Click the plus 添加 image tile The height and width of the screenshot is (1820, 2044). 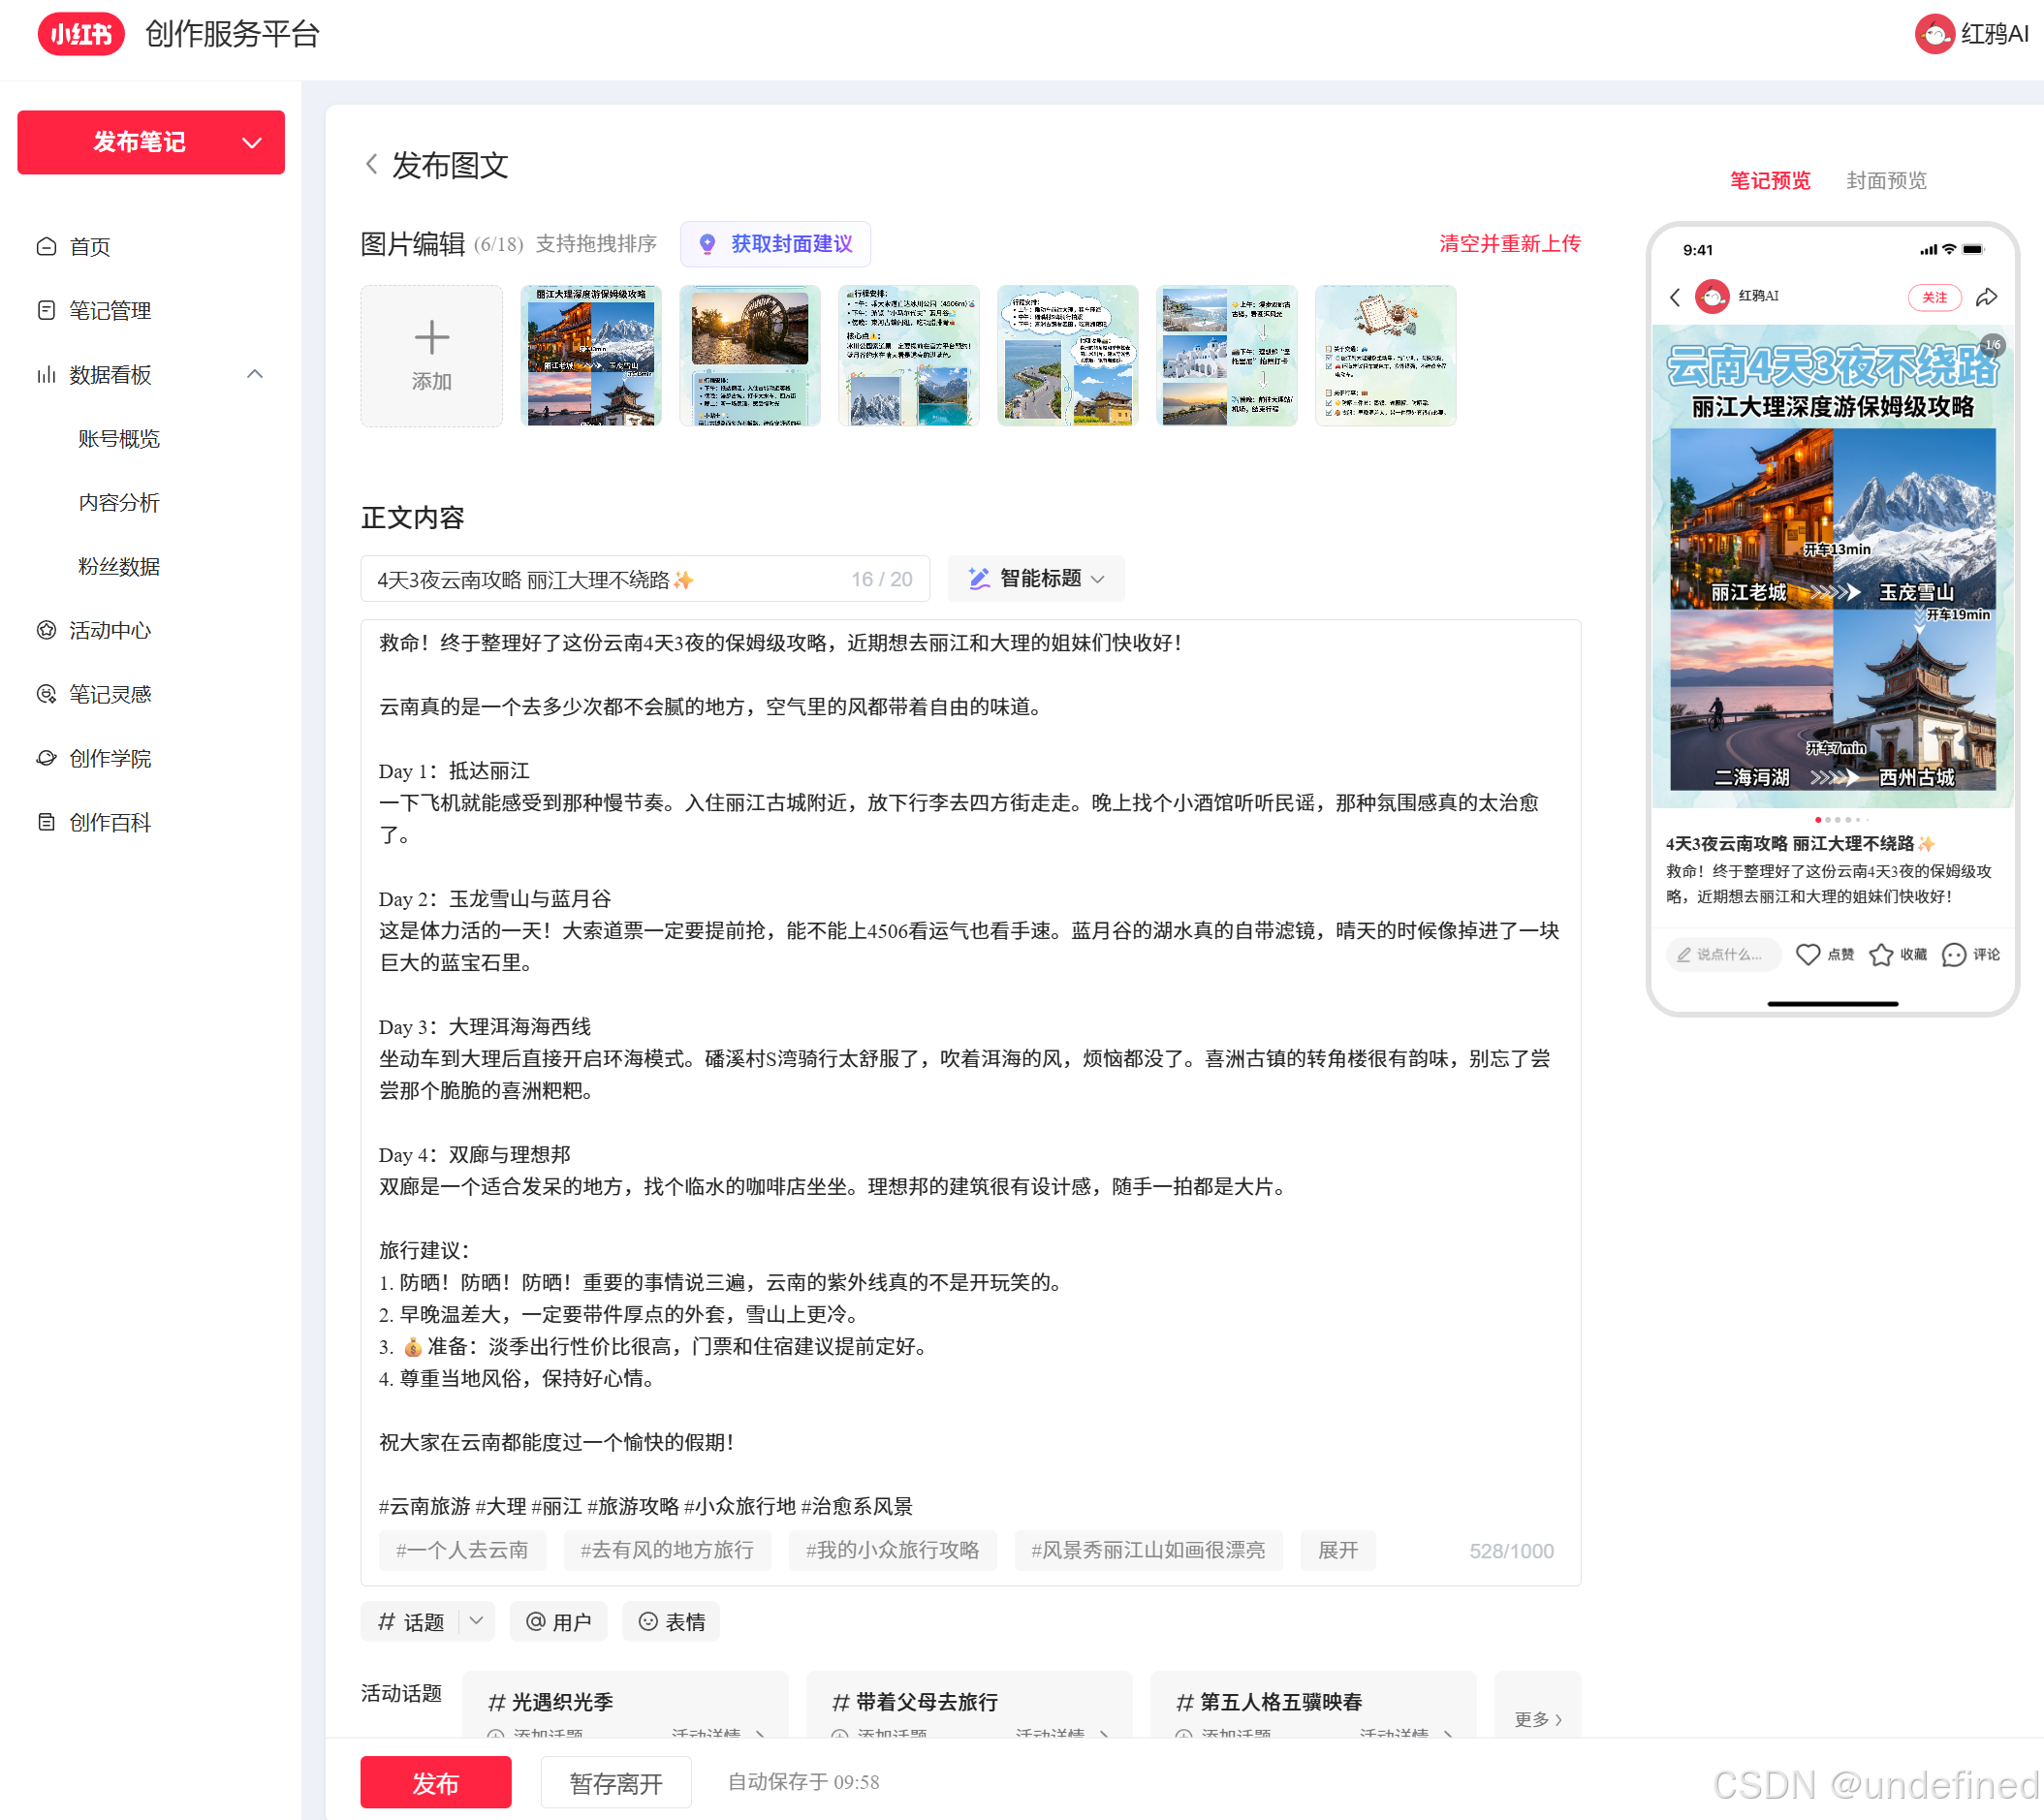click(x=431, y=355)
